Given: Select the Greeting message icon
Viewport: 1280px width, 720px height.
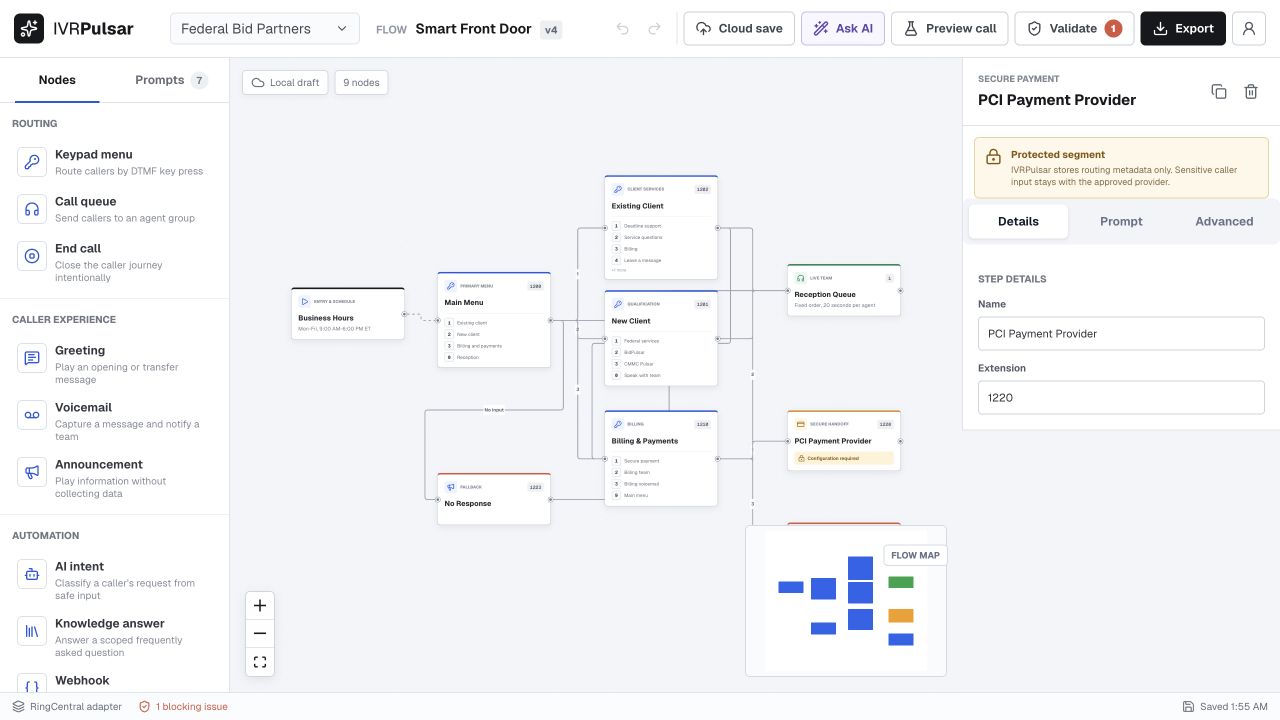Looking at the screenshot, I should [32, 358].
